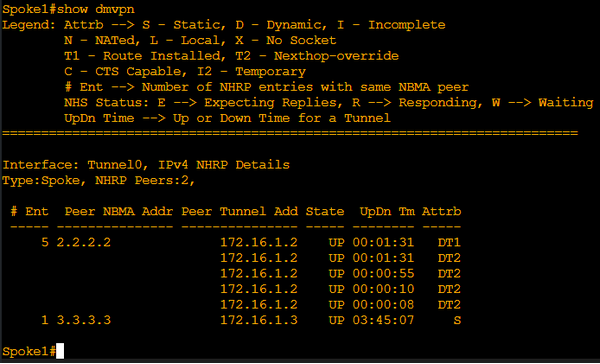The height and width of the screenshot is (364, 600).
Task: Click the 'Peer Tunnel Add' column header
Action: pos(240,211)
